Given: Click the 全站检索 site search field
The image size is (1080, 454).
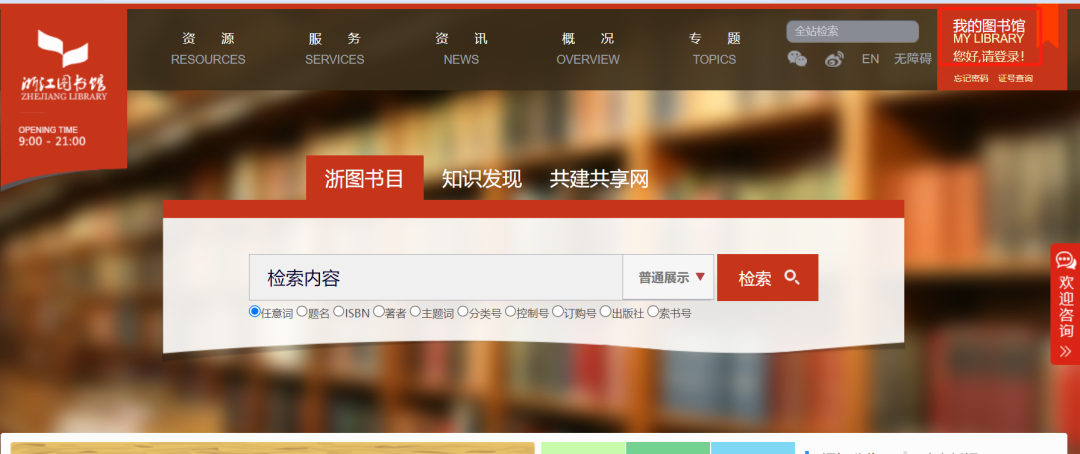Looking at the screenshot, I should pyautogui.click(x=851, y=31).
